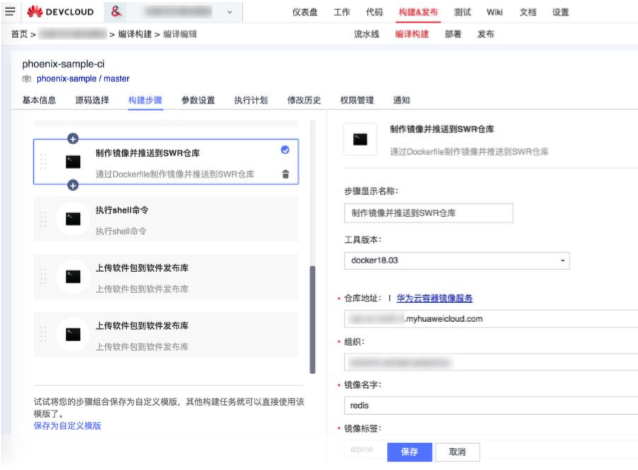Delete the SWR image step with the trash icon
This screenshot has height=470, width=638.
pos(286,174)
